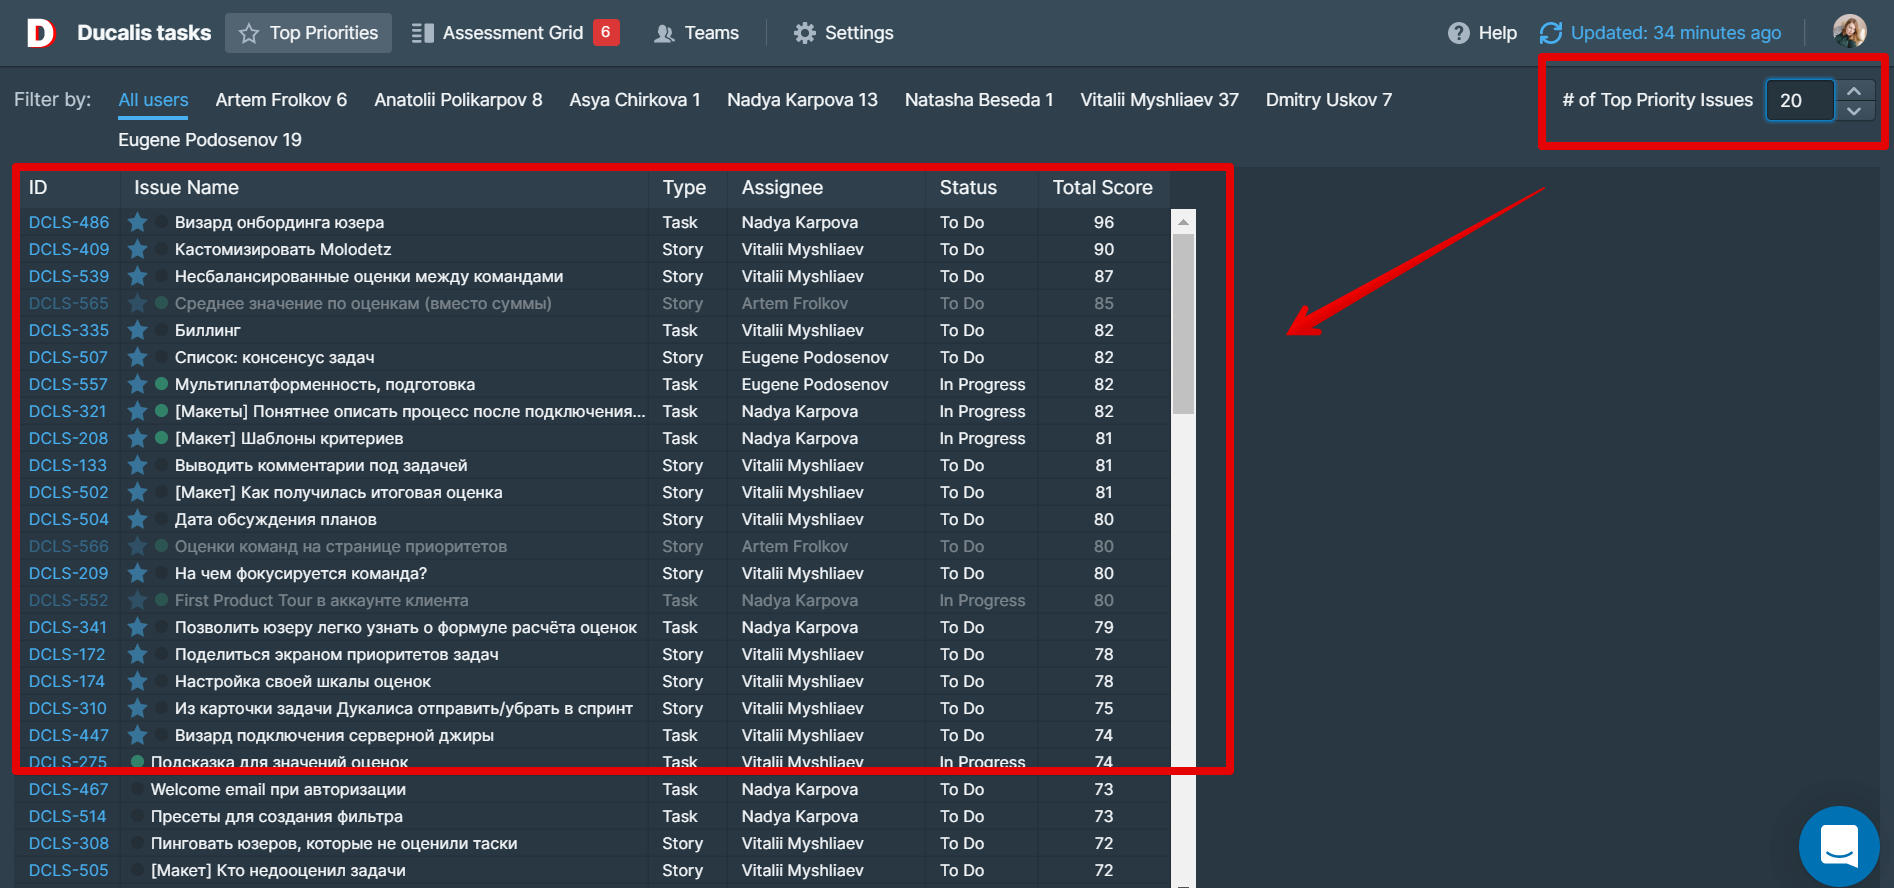Click the red 6 badge on Assessment Grid
Image resolution: width=1894 pixels, height=888 pixels.
[x=606, y=32]
